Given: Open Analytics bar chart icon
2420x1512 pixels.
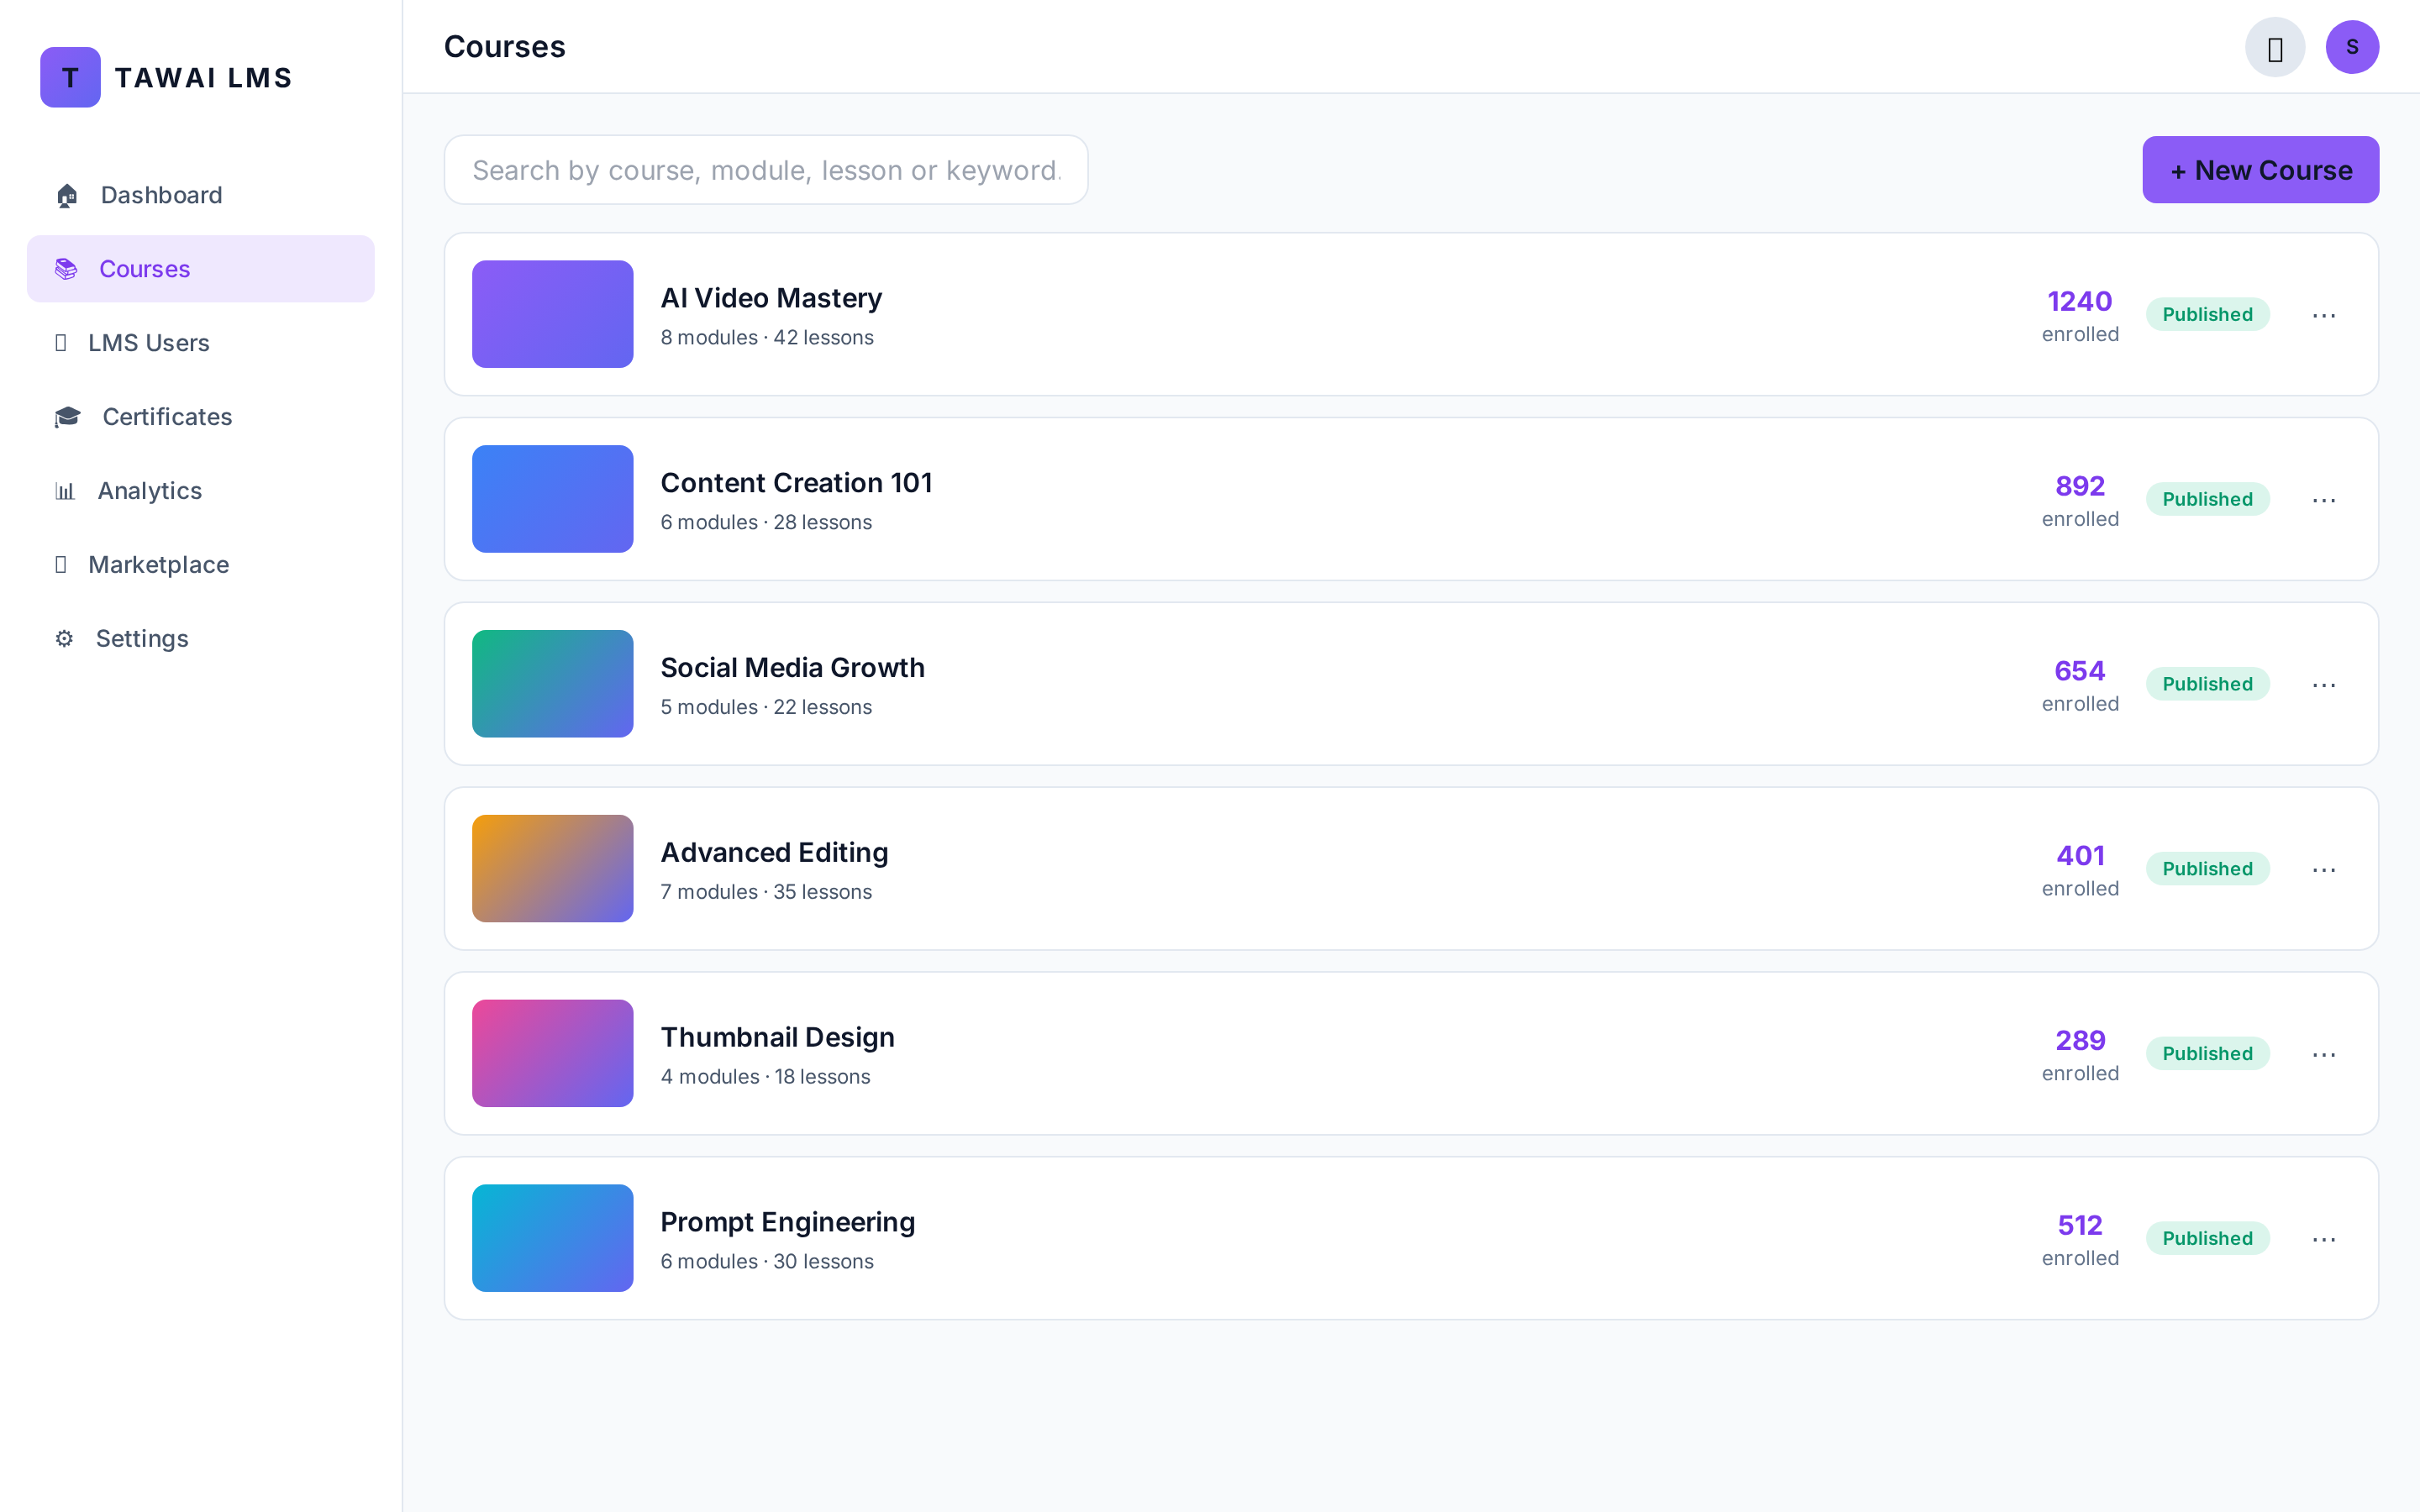Looking at the screenshot, I should [x=65, y=491].
